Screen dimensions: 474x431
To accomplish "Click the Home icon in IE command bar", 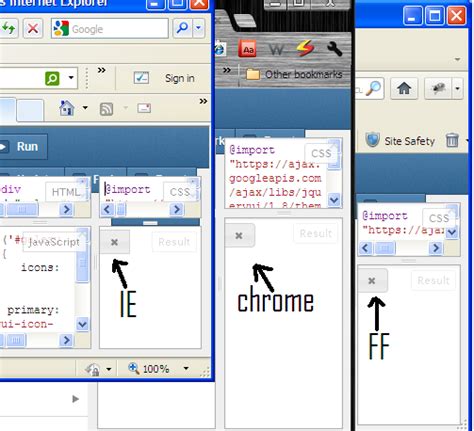I will pos(67,108).
